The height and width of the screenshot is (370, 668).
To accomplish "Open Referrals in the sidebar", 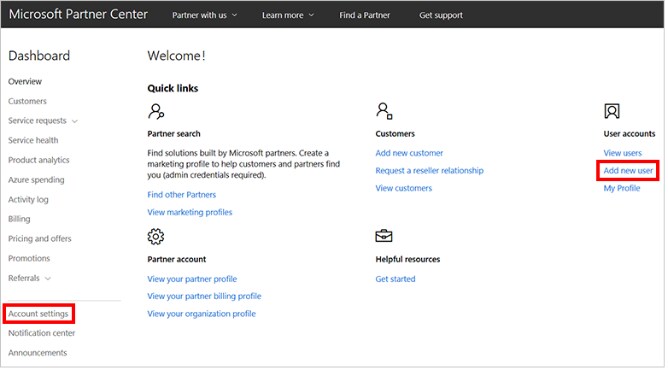I will coord(24,278).
